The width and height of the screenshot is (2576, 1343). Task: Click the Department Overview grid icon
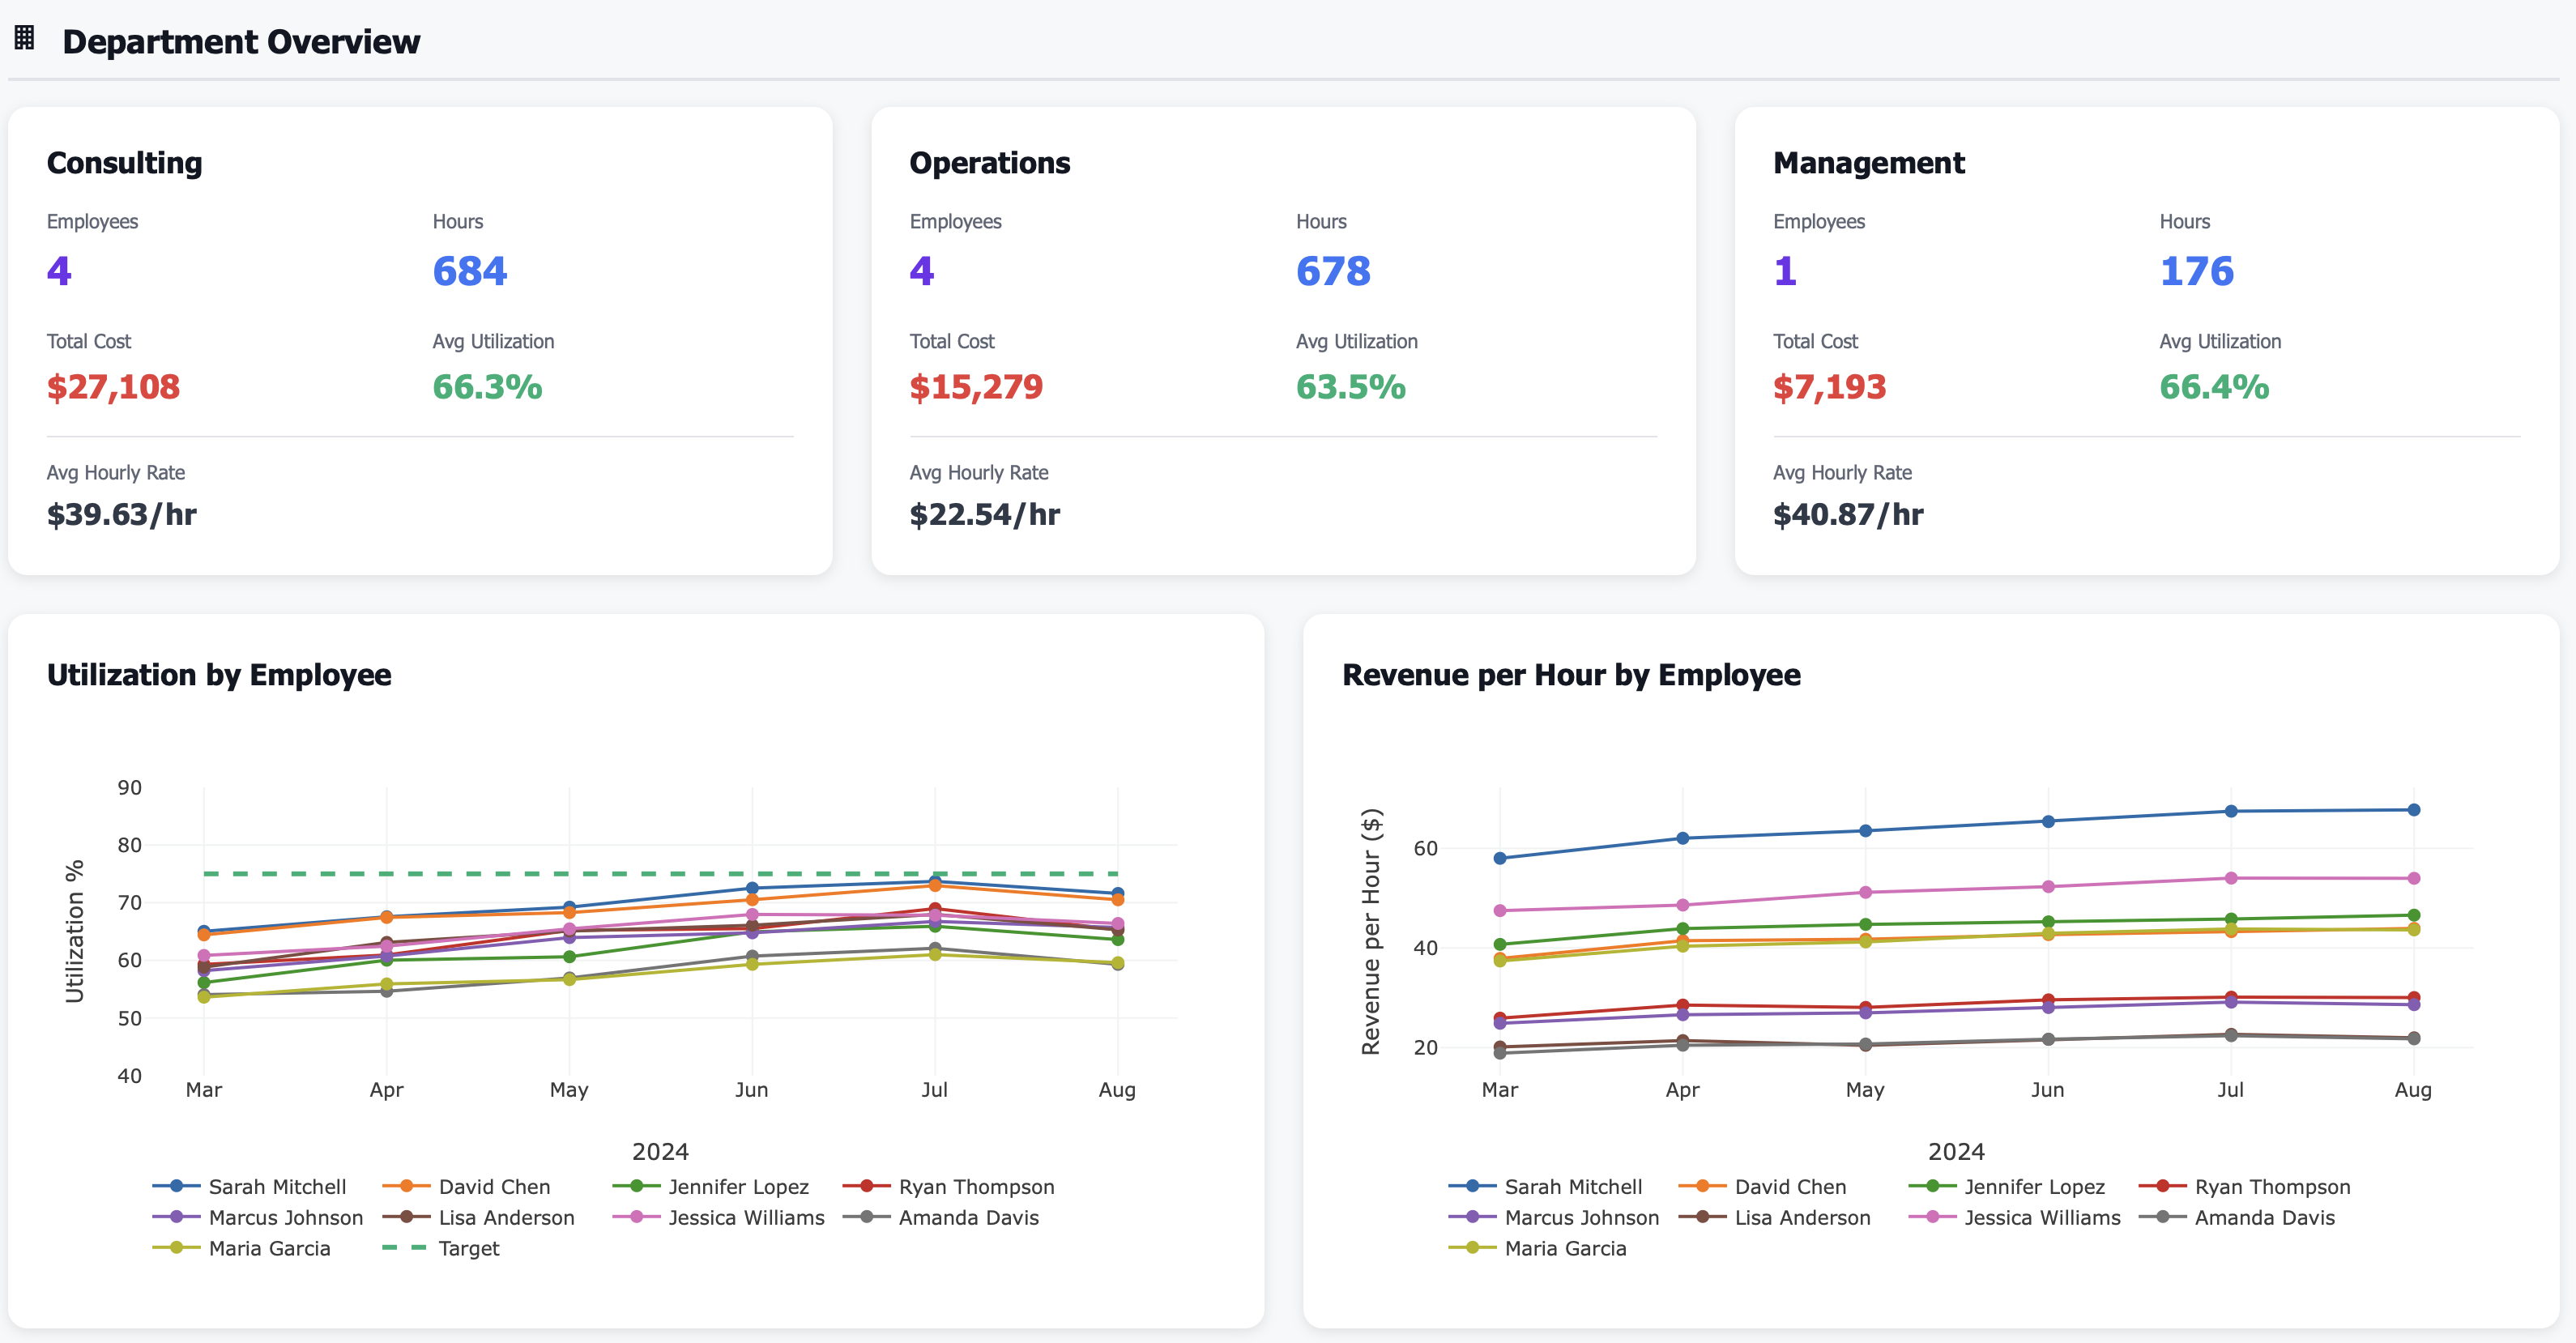[x=25, y=38]
